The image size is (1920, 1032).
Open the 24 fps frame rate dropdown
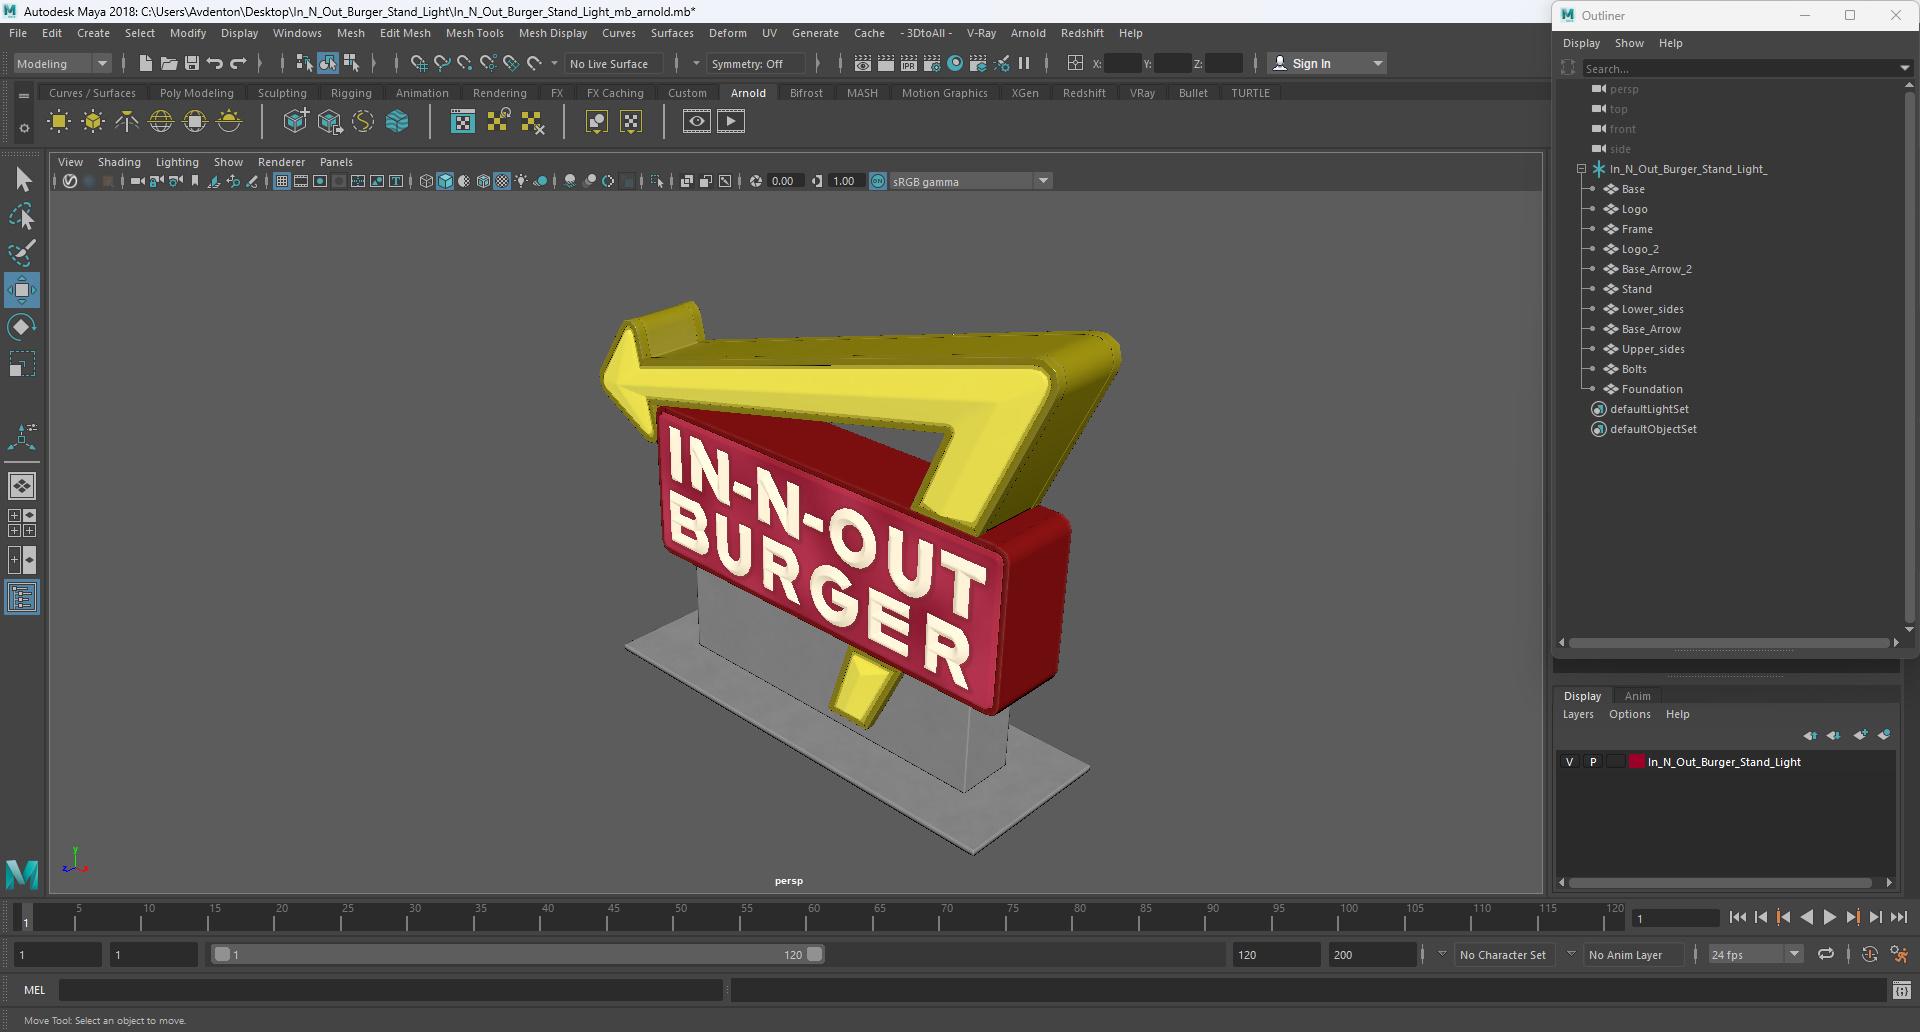tap(1795, 954)
